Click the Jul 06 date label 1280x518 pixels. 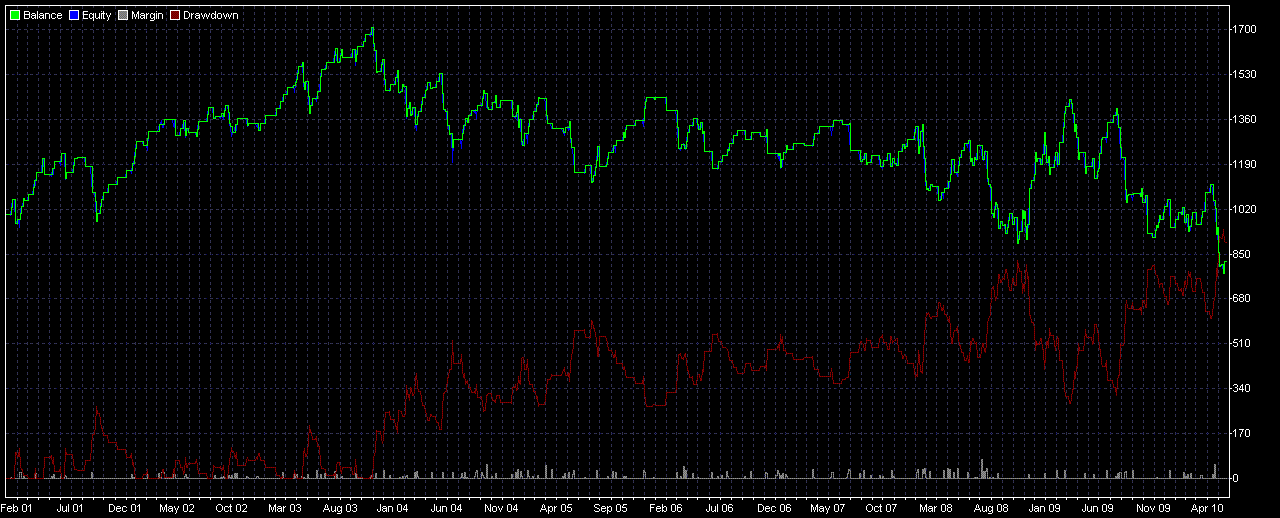tap(719, 508)
